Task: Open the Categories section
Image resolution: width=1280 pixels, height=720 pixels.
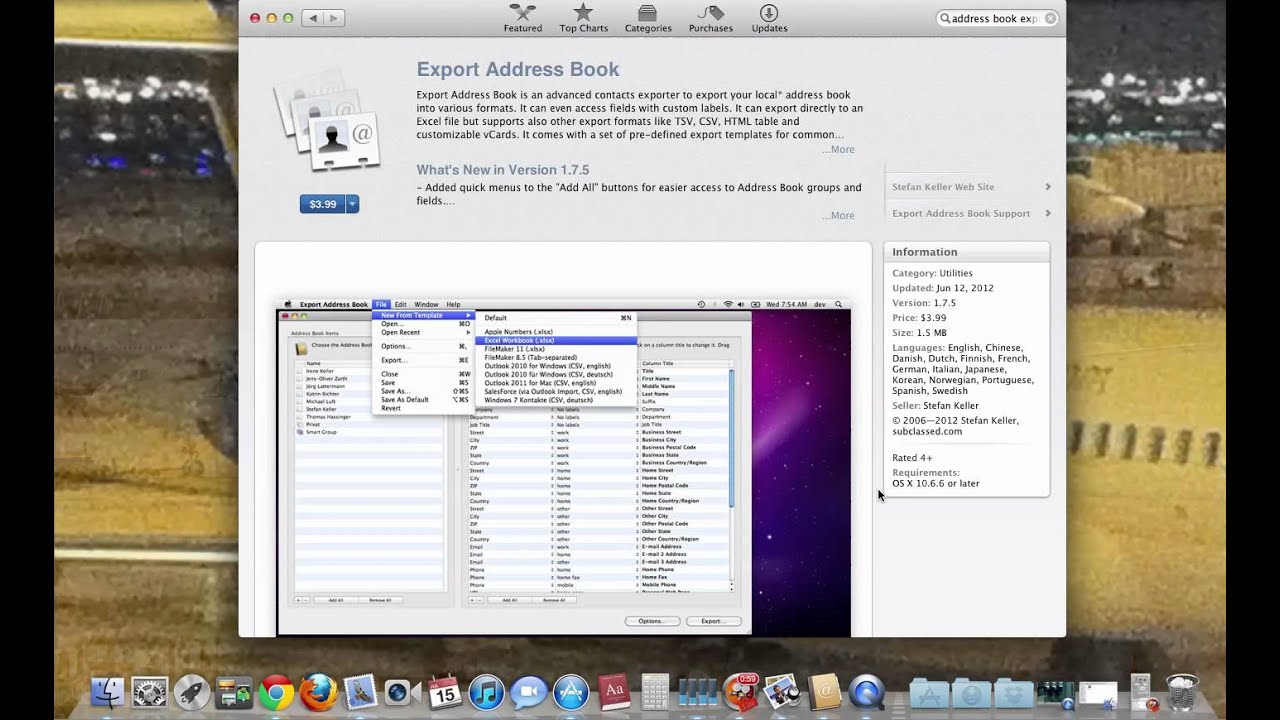Action: (x=648, y=18)
